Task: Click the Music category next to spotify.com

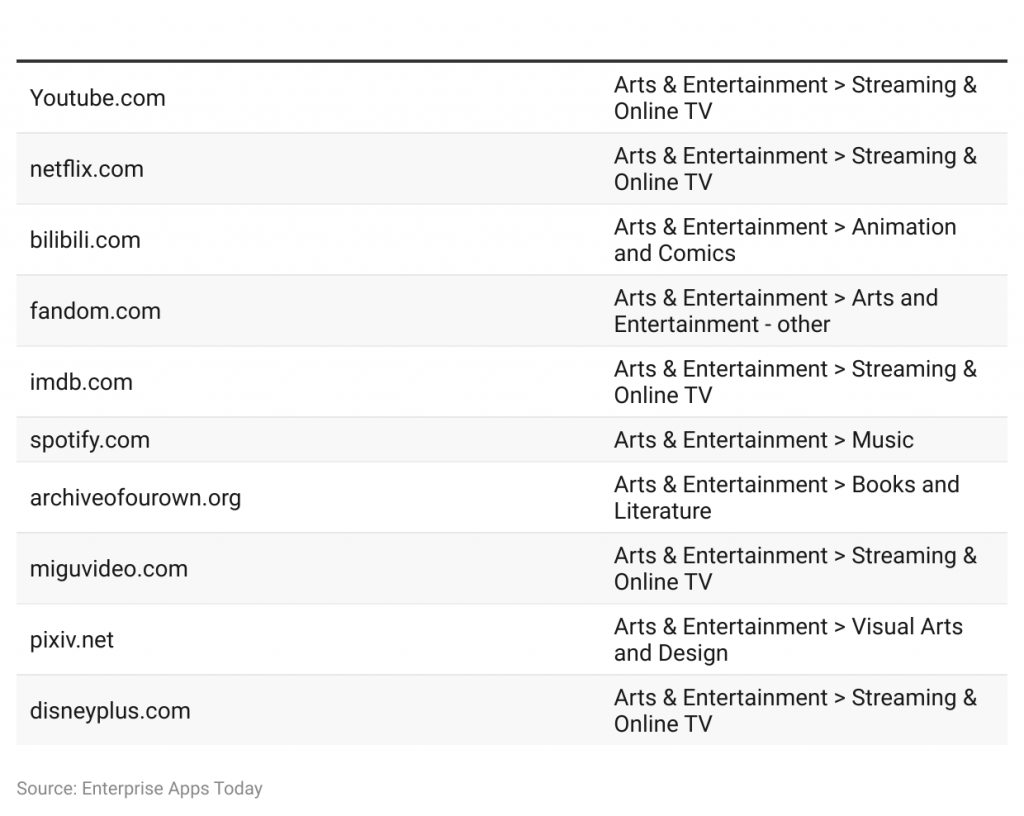Action: [x=764, y=440]
